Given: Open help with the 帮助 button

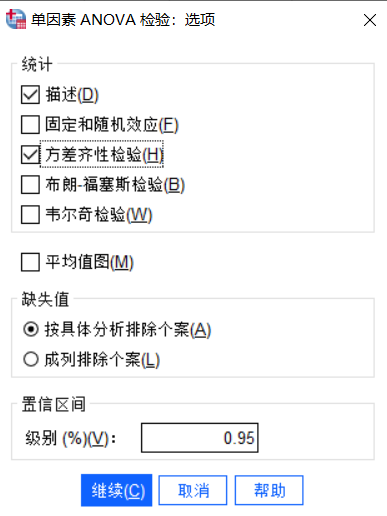Looking at the screenshot, I should click(269, 490).
